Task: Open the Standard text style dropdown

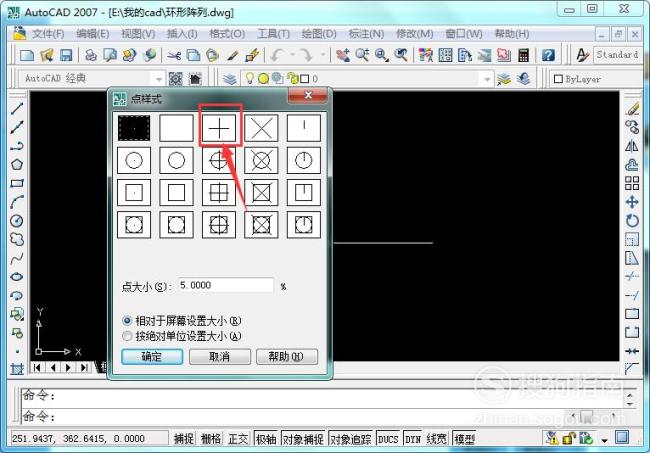Action: tap(618, 55)
